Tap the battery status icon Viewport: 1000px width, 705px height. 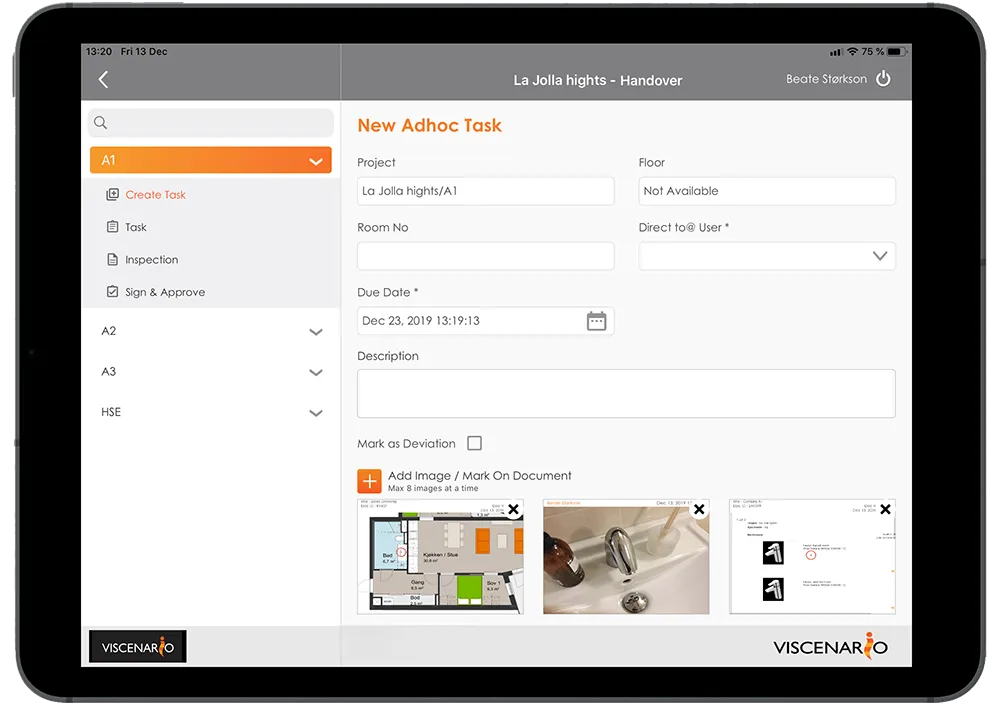click(x=897, y=52)
